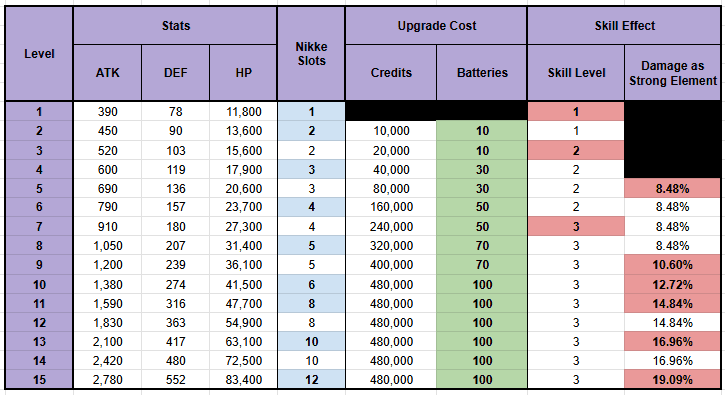Viewport: 725px width, 395px height.
Task: Select the Skill Level column header
Action: click(x=576, y=73)
